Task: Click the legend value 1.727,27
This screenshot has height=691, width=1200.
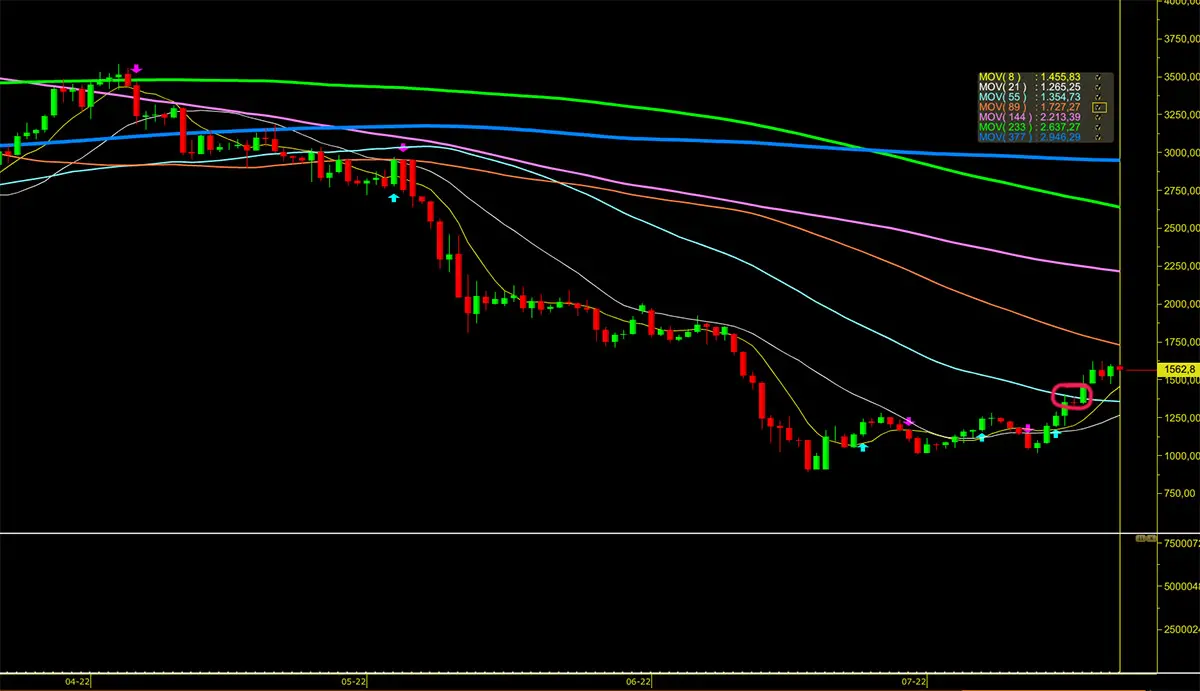Action: [1061, 107]
